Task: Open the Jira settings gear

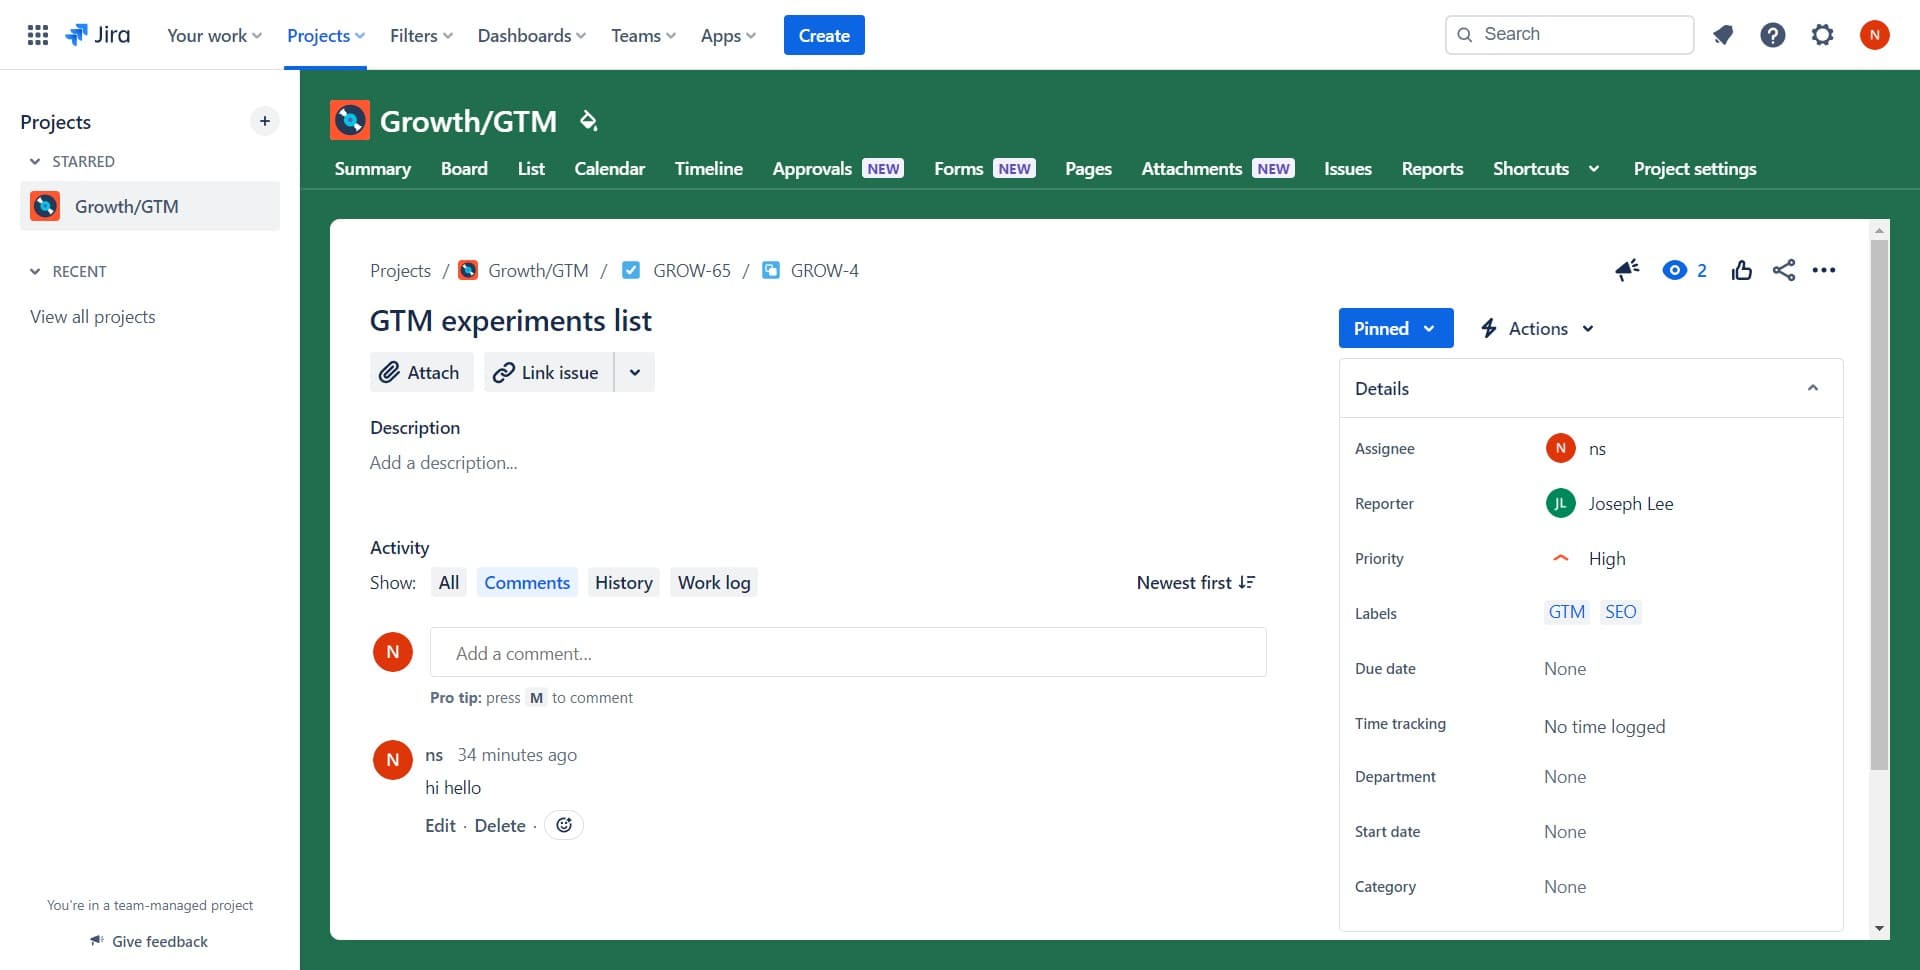Action: 1822,34
